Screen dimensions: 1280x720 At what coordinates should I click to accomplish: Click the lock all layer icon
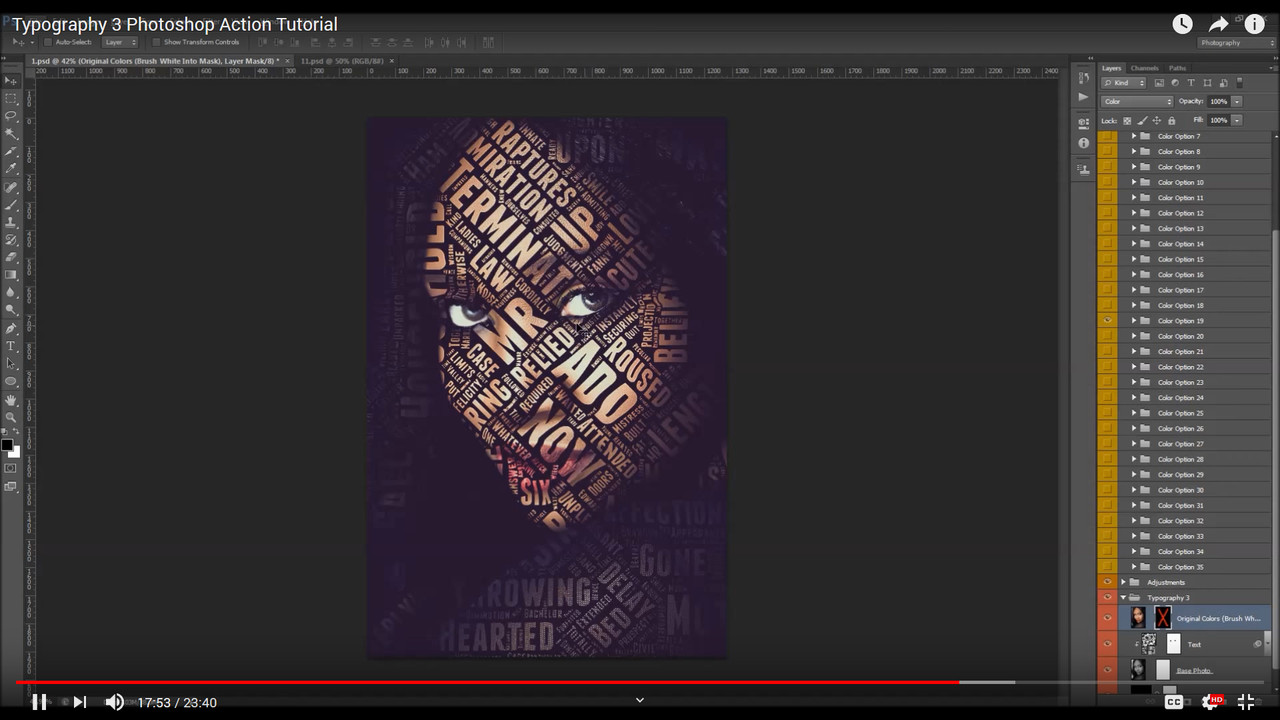[1172, 121]
